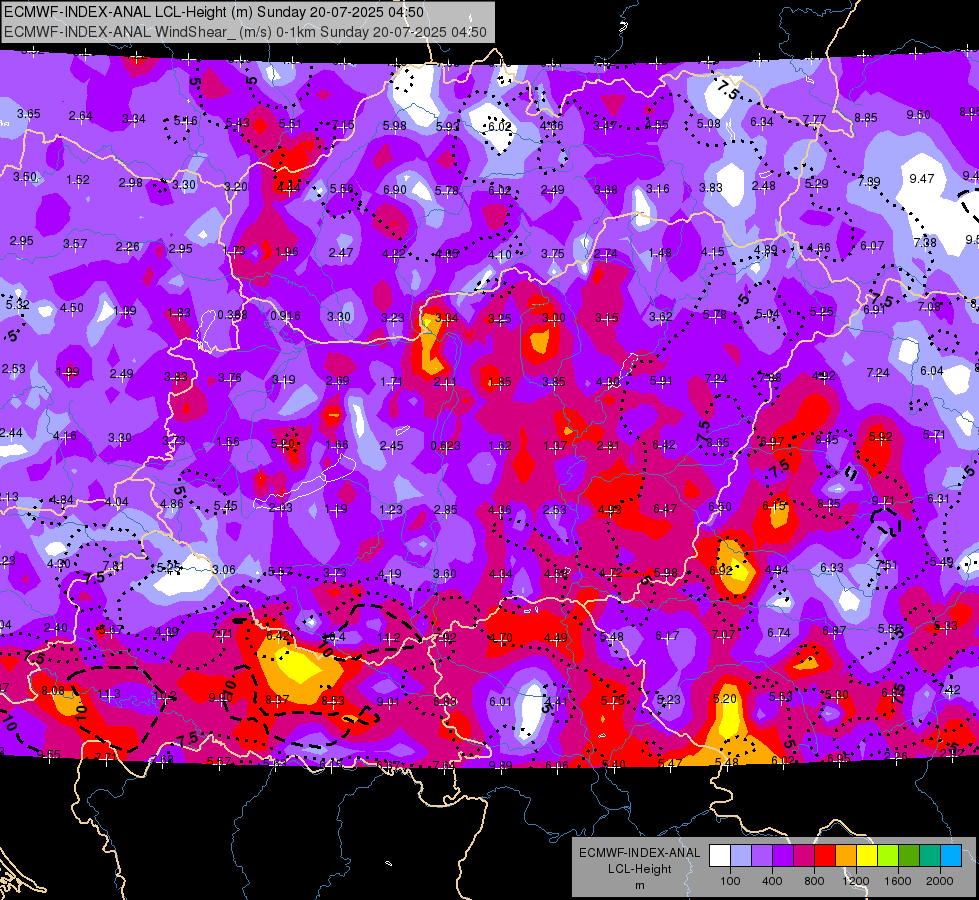Click the legend label '100'
Screen dimensions: 979x900
click(x=730, y=881)
